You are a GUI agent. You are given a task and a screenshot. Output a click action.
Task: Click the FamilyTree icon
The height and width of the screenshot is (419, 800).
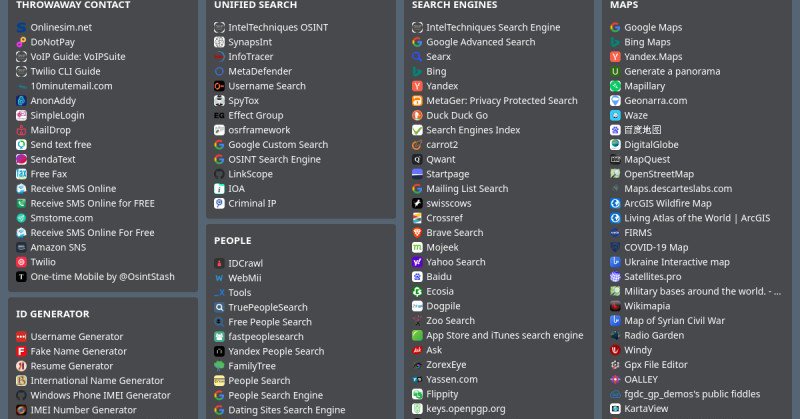(x=219, y=366)
